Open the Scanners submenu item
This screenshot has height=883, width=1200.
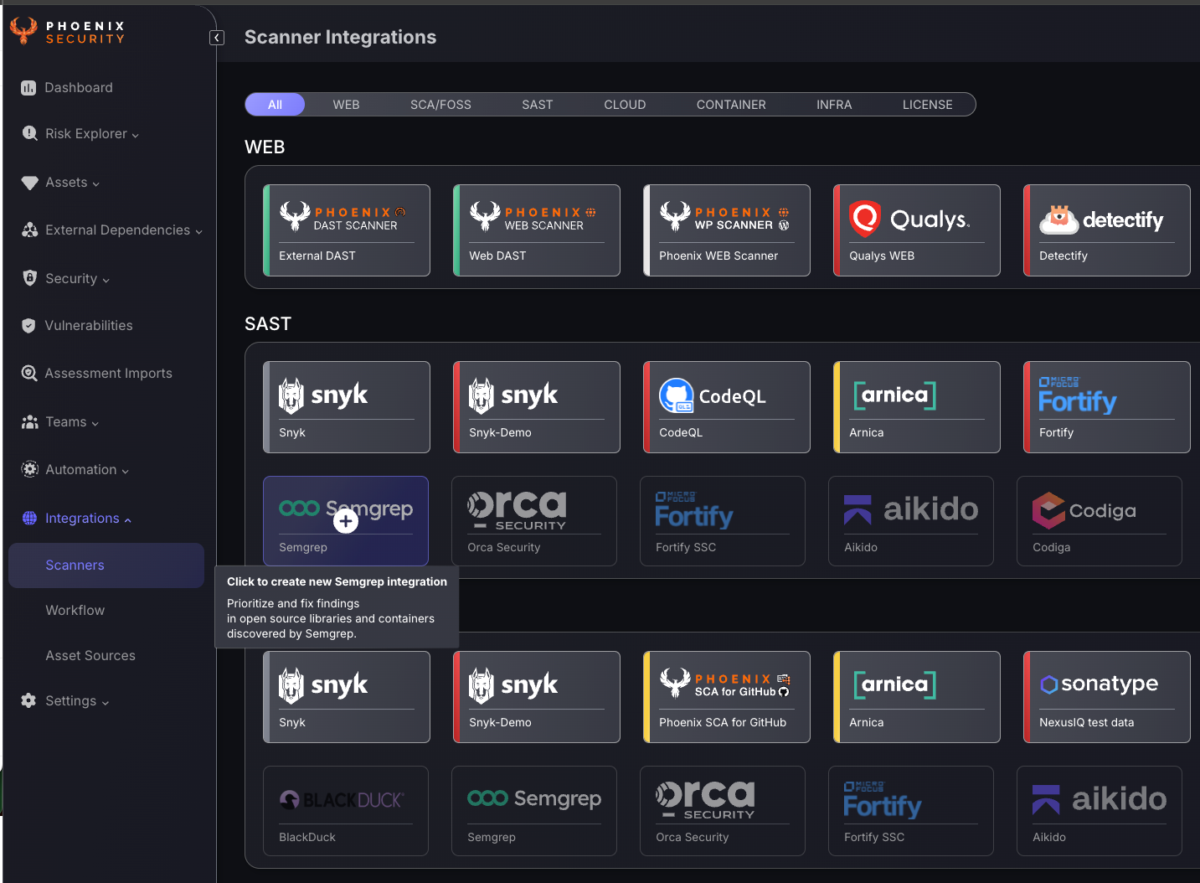106,566
